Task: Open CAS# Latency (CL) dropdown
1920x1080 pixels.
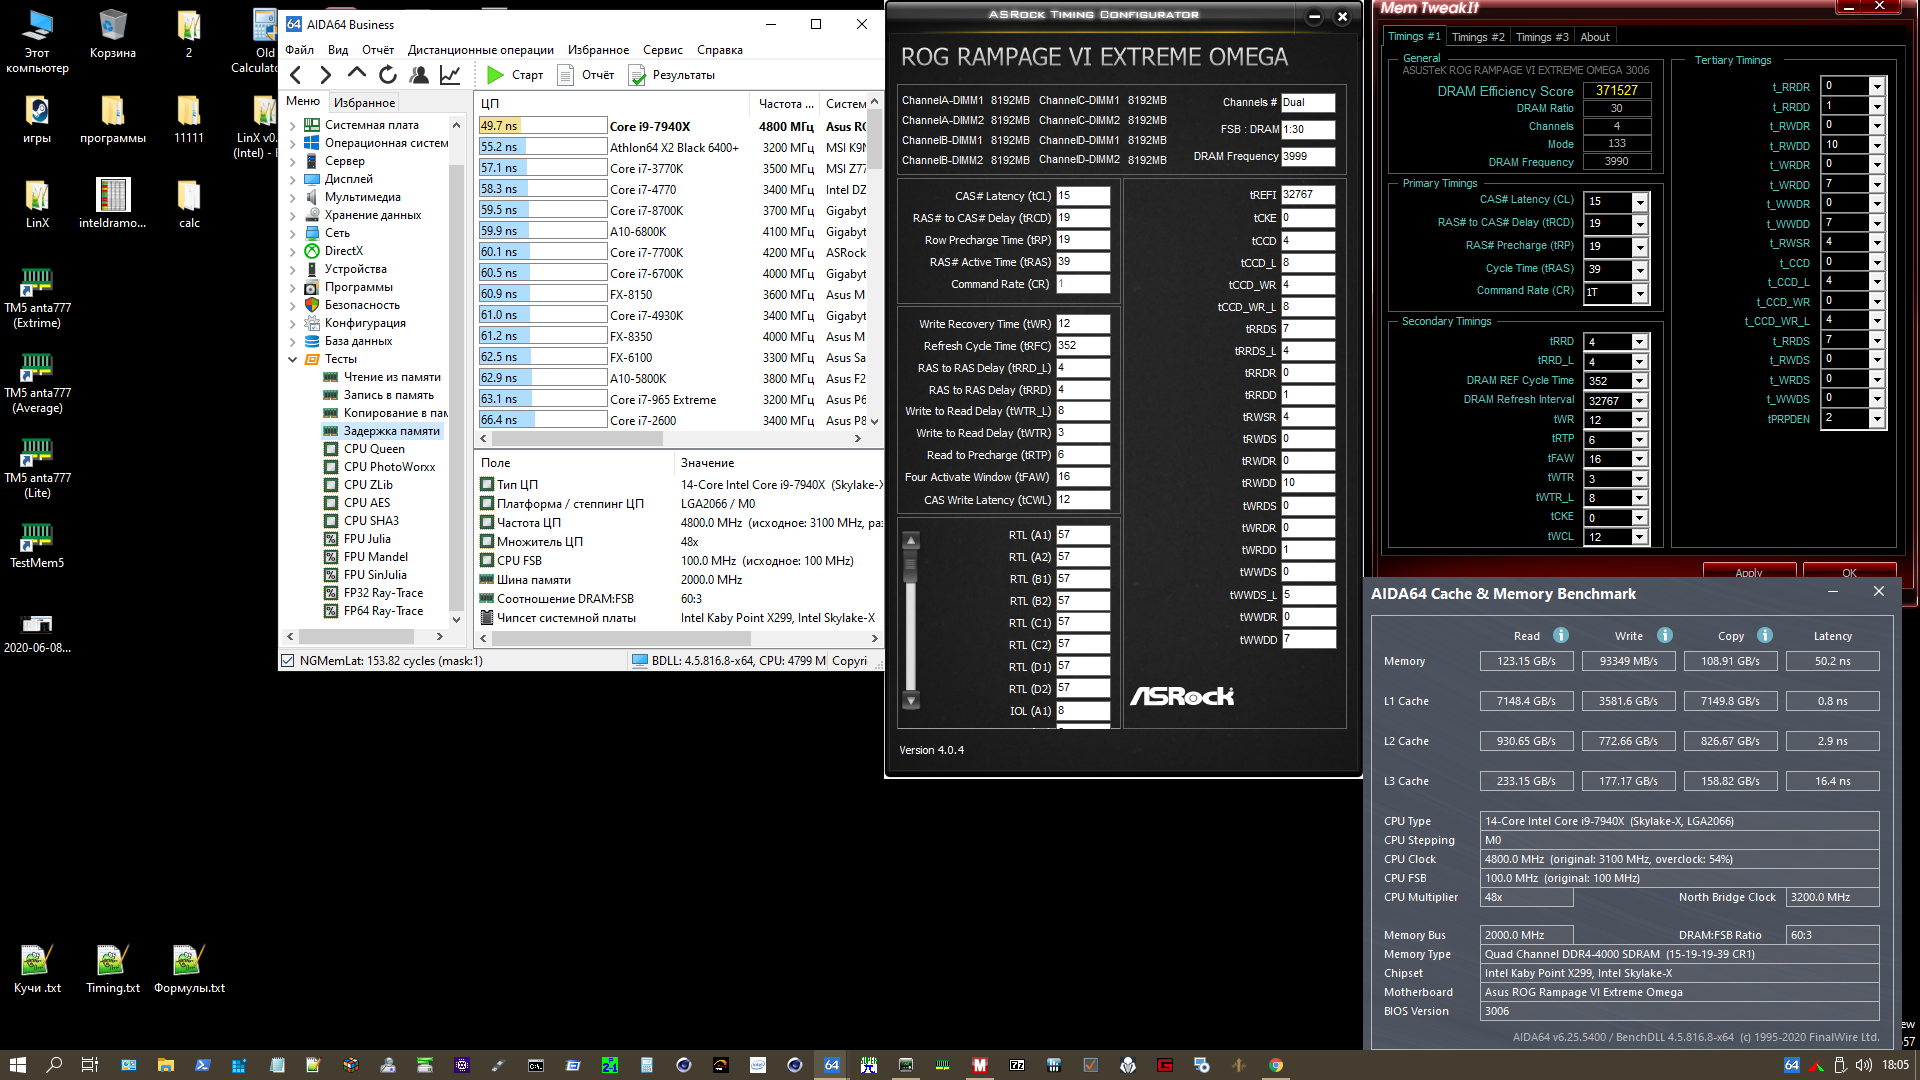Action: 1640,202
